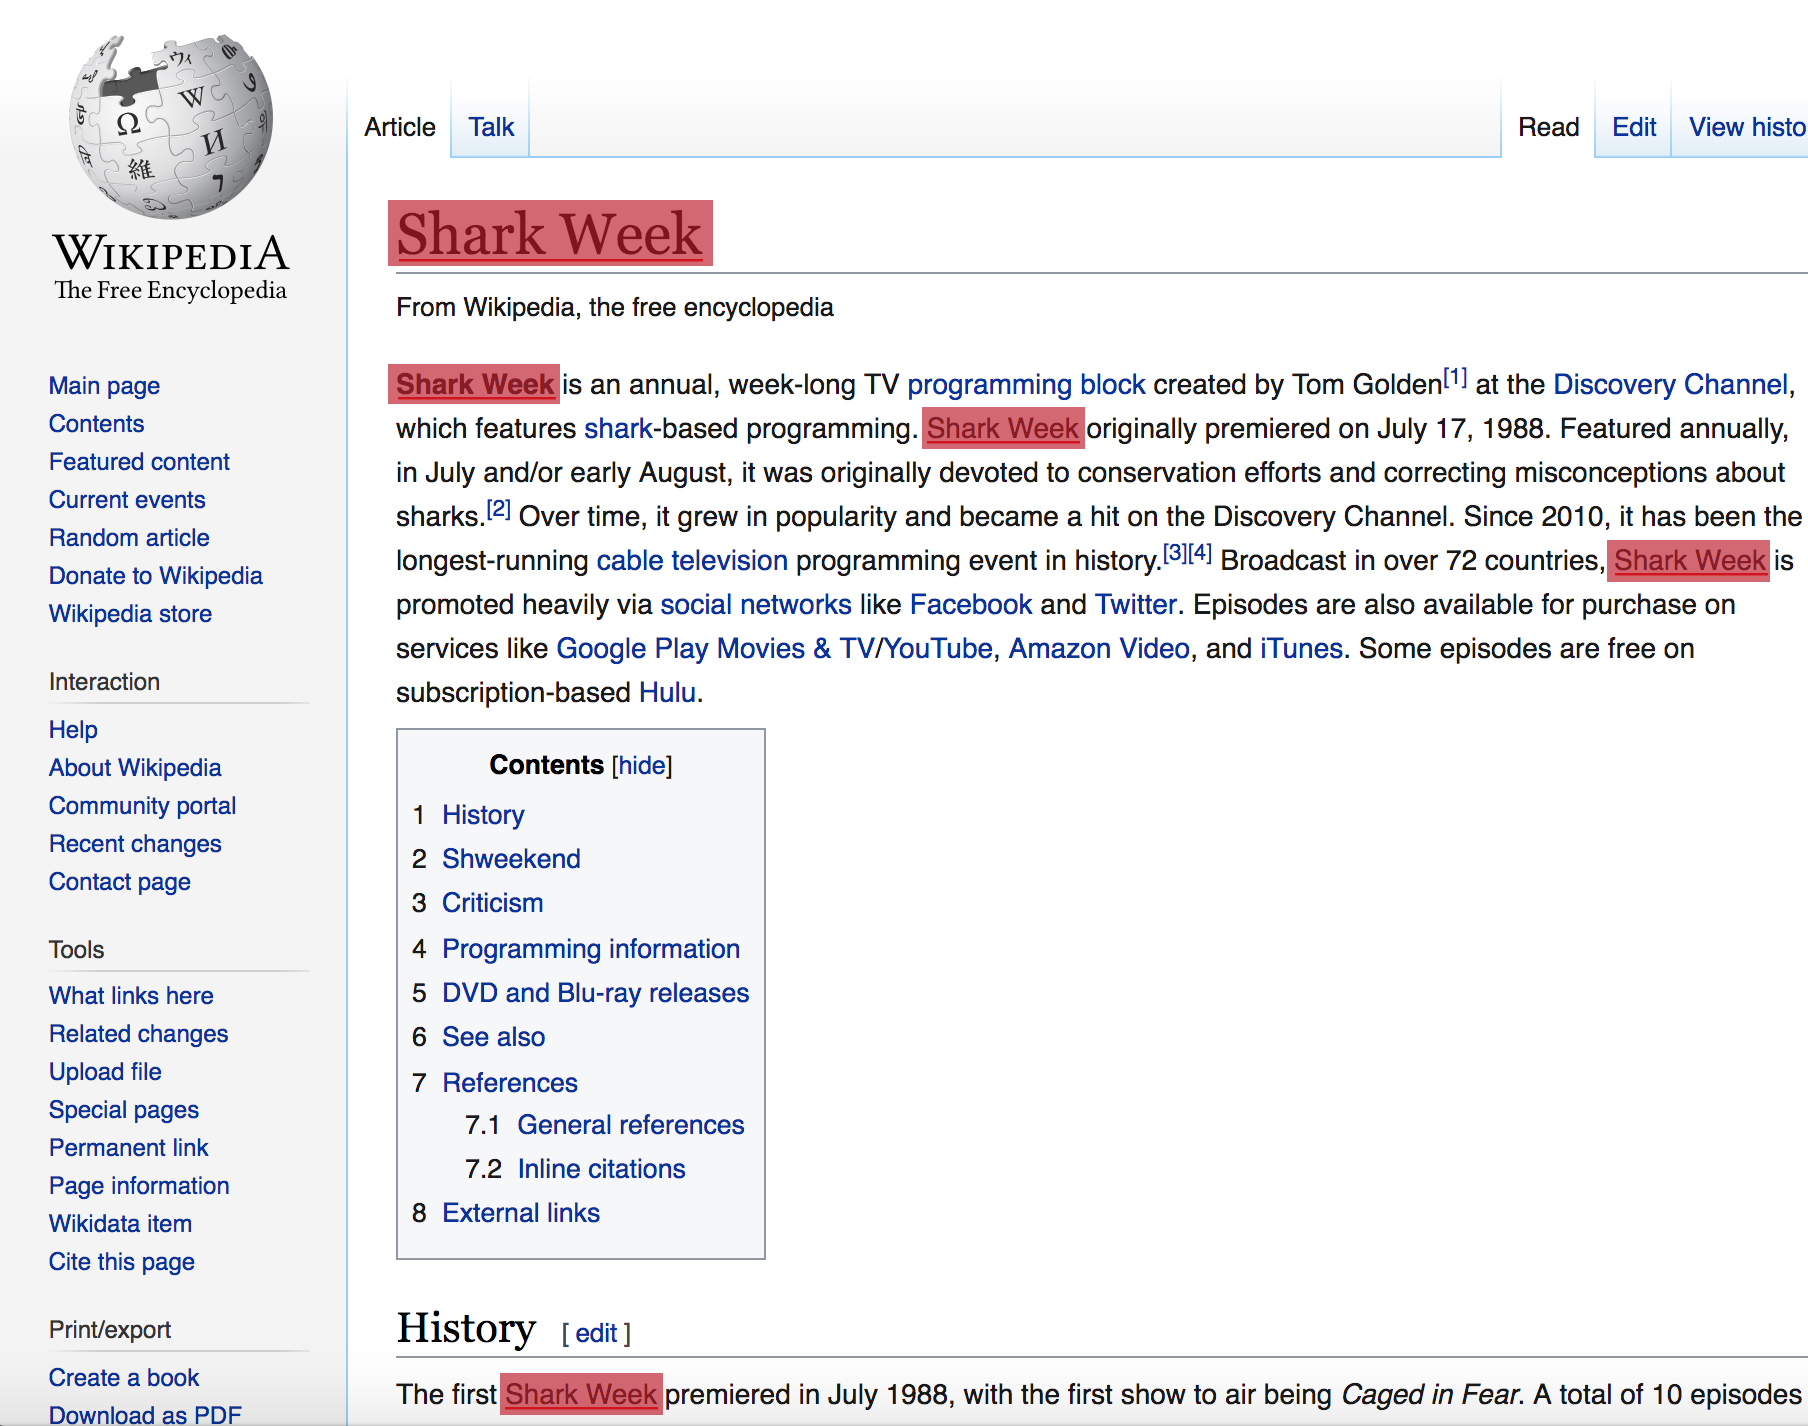Click Create a book link
Viewport: 1808px width, 1426px height.
[x=124, y=1378]
